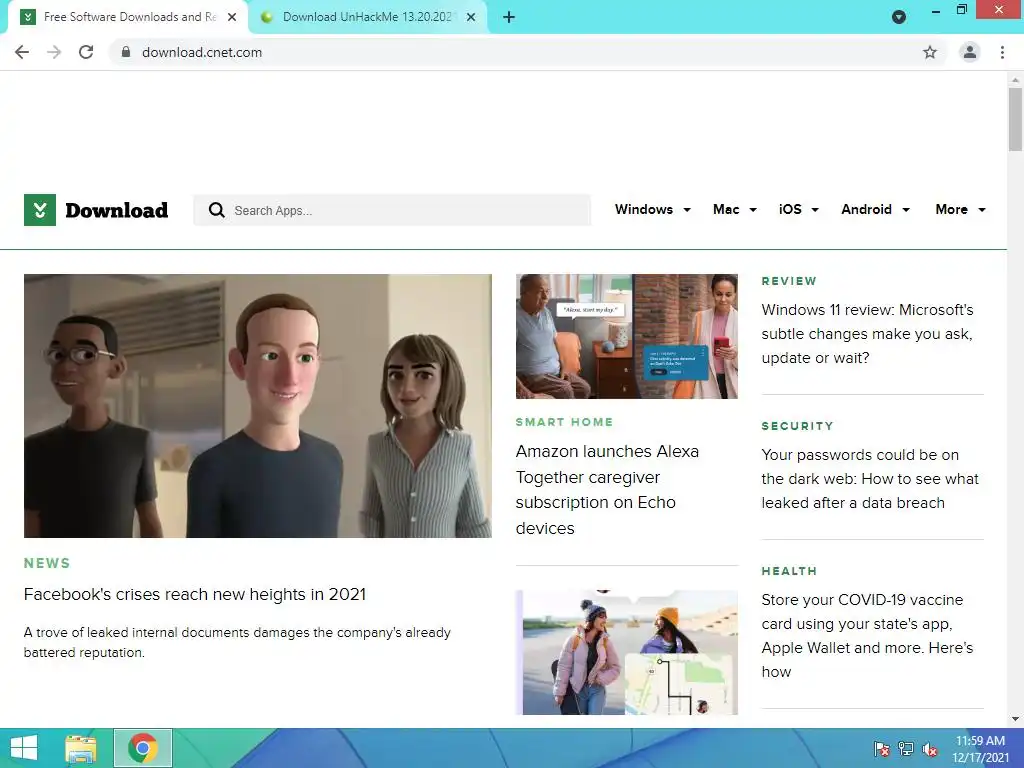The width and height of the screenshot is (1024, 768).
Task: Click the Download site title text
Action: coord(116,210)
